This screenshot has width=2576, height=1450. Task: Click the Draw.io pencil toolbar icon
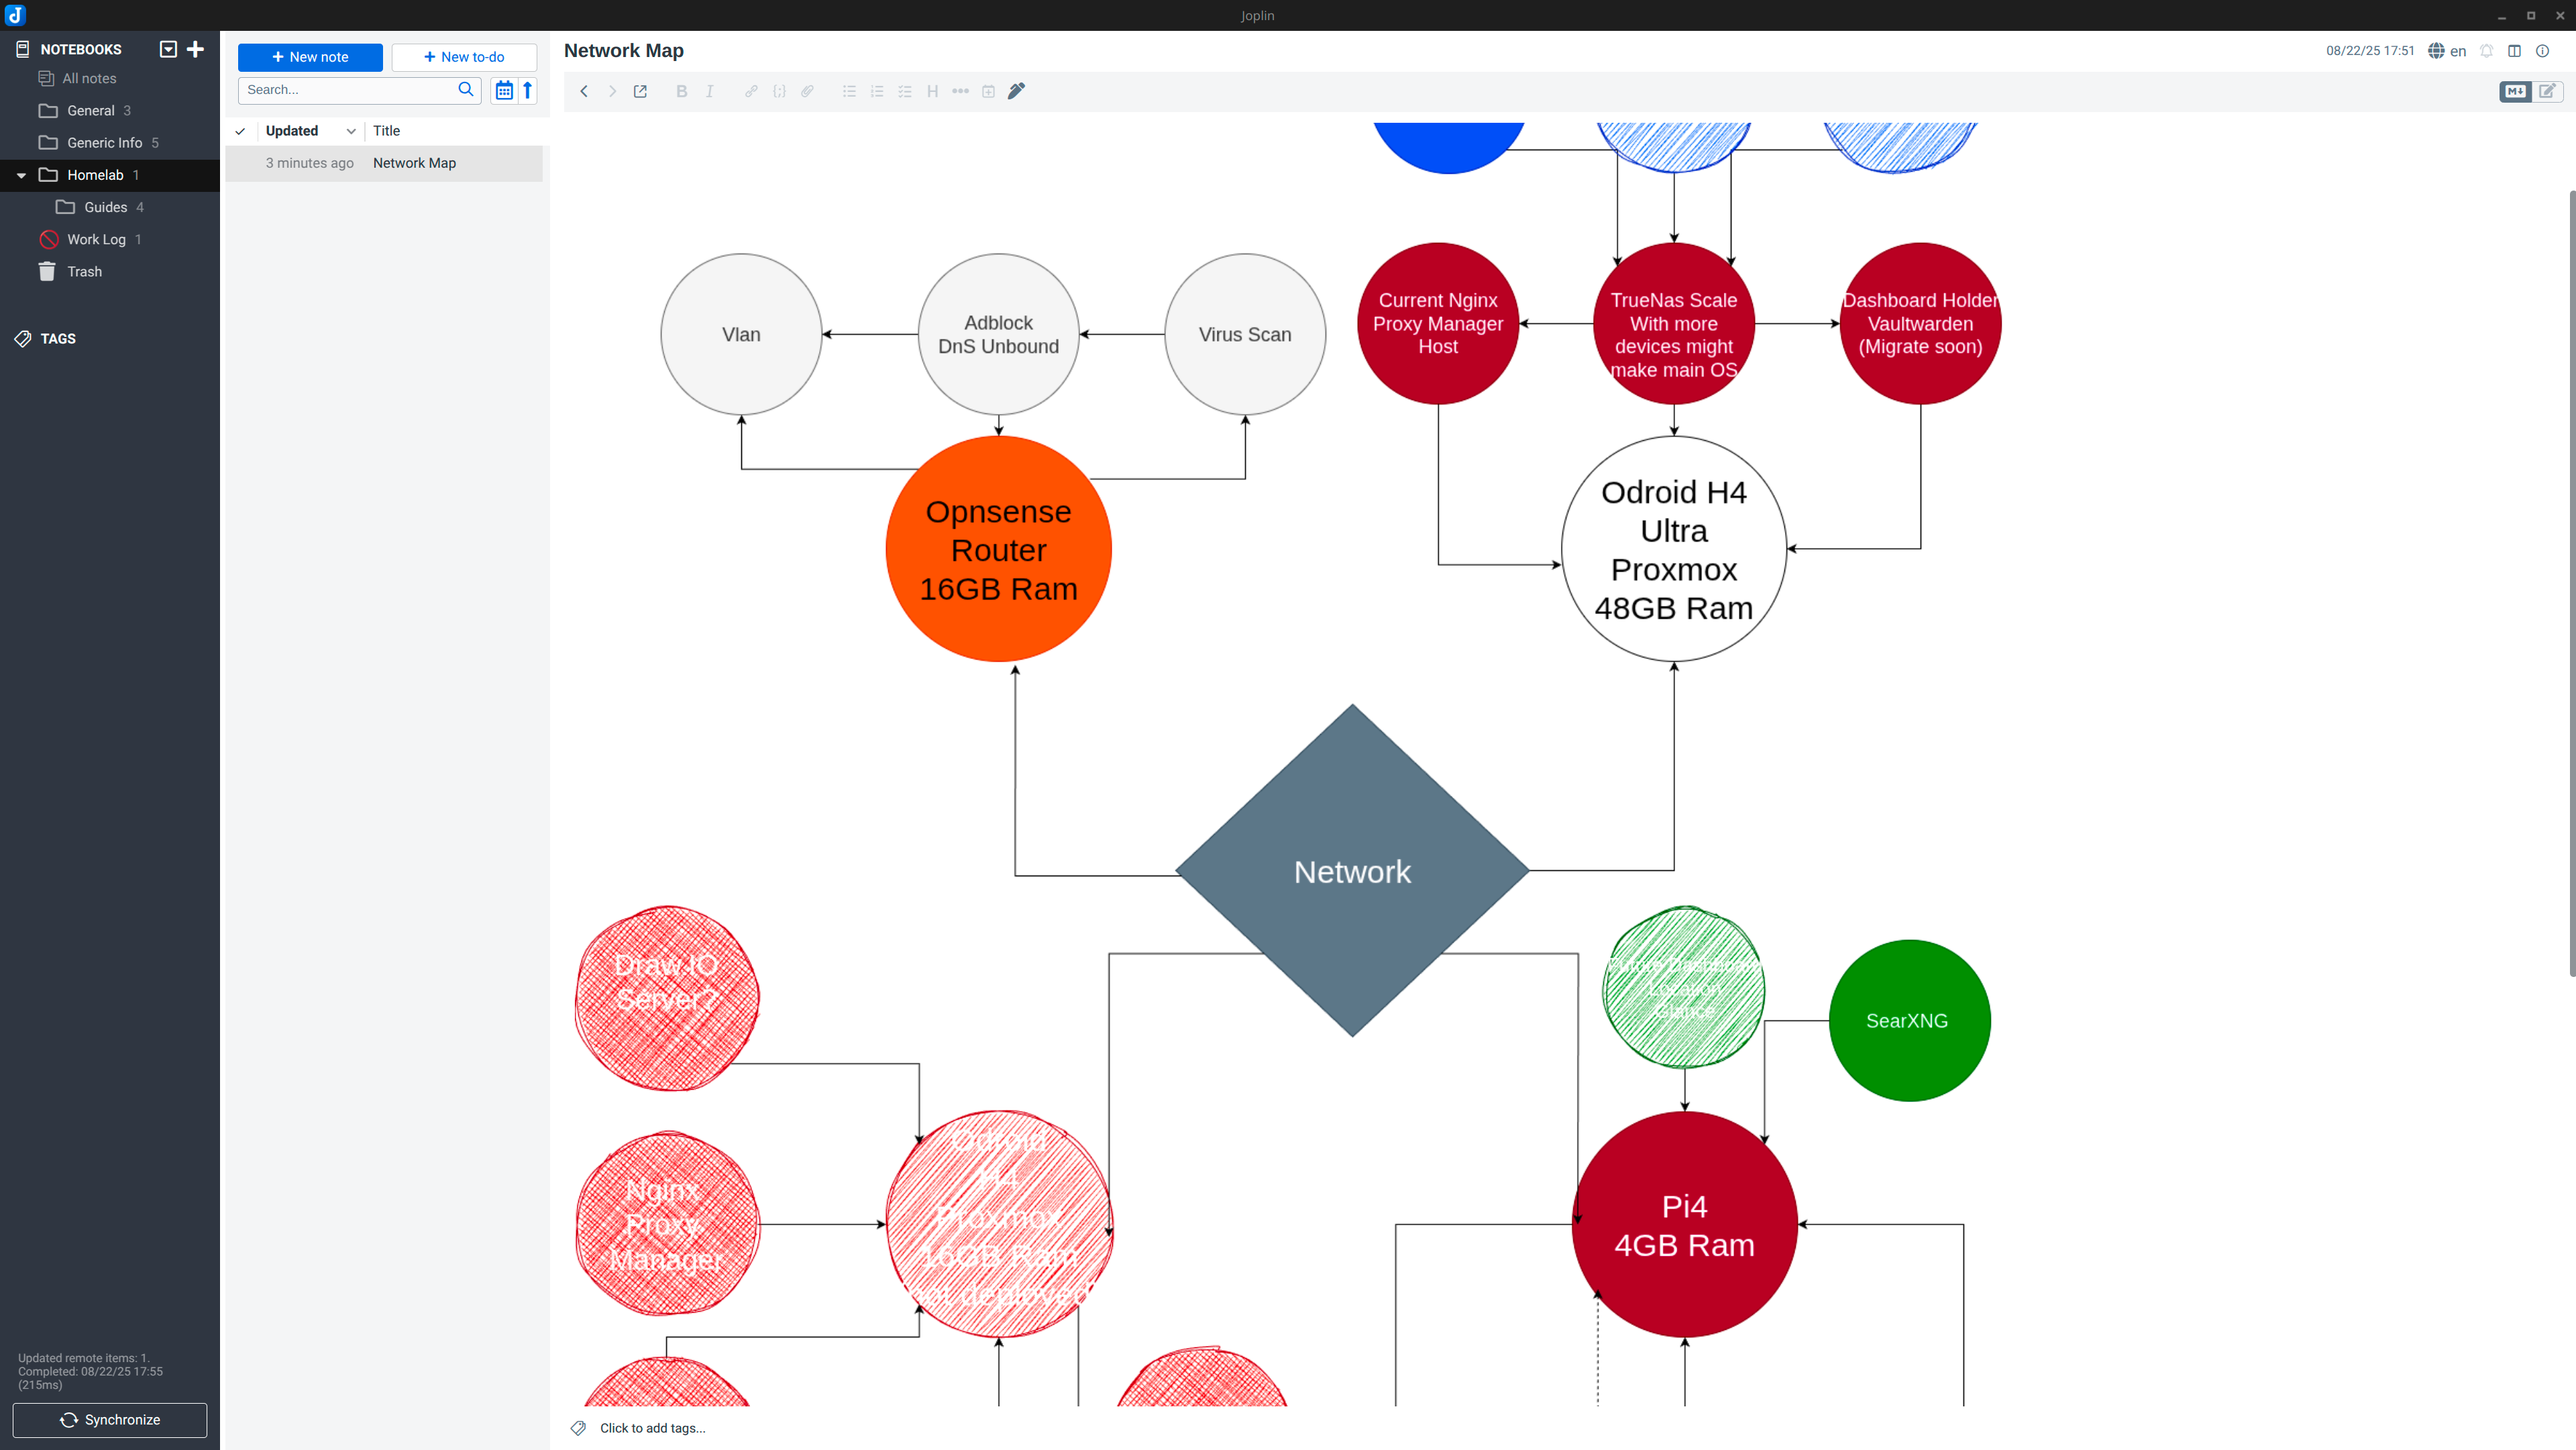click(x=1016, y=91)
